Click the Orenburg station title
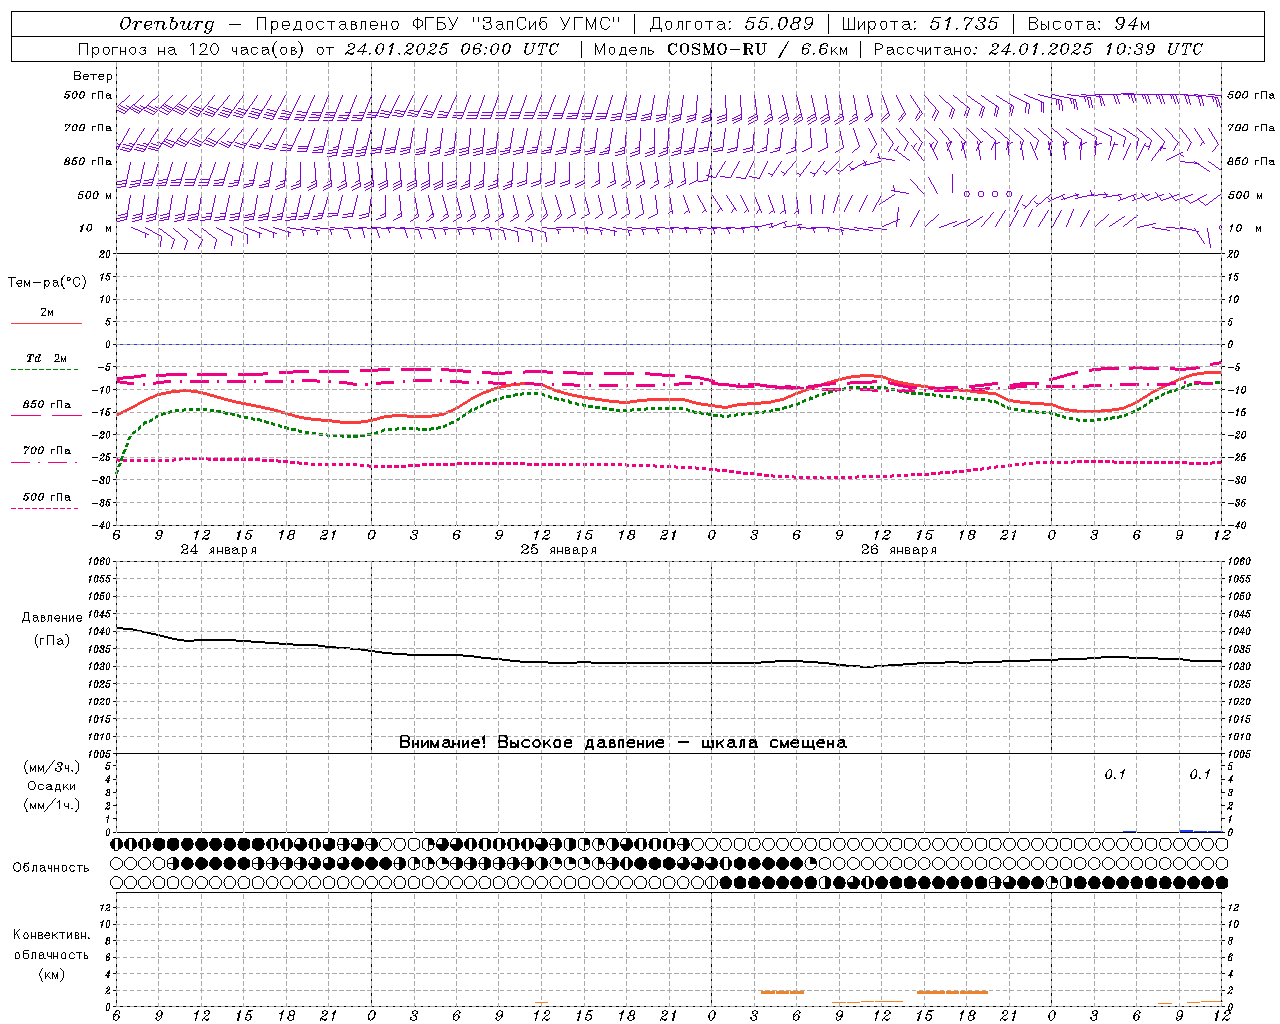The image size is (1280, 1024). pyautogui.click(x=166, y=24)
